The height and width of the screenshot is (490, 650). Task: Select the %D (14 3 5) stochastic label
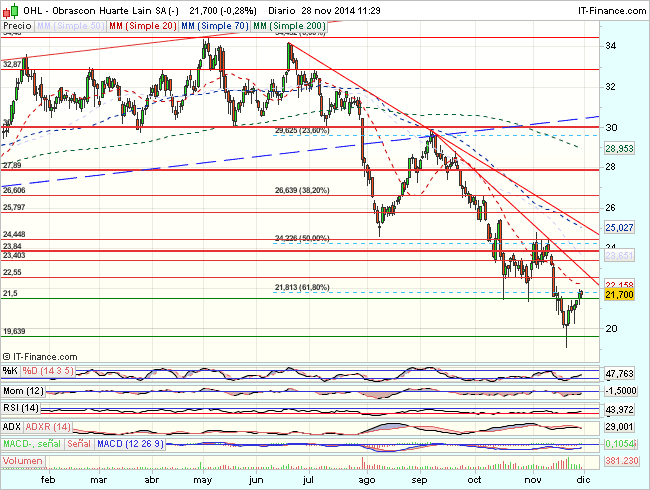point(48,371)
